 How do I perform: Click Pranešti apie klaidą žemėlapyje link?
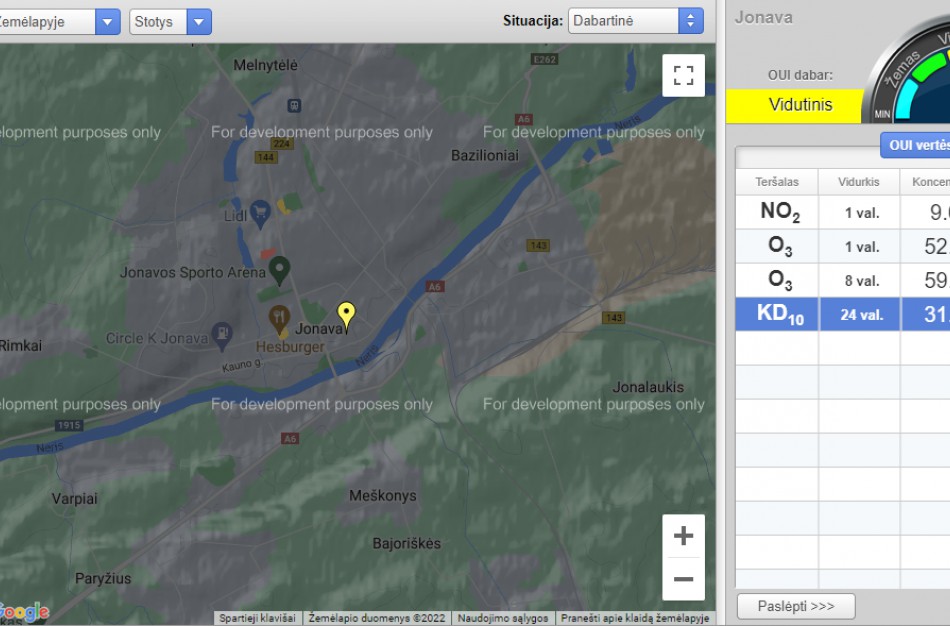click(634, 619)
